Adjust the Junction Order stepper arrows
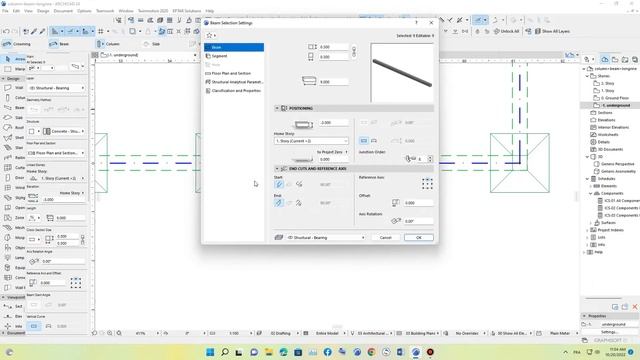The height and width of the screenshot is (360, 640). [x=430, y=159]
